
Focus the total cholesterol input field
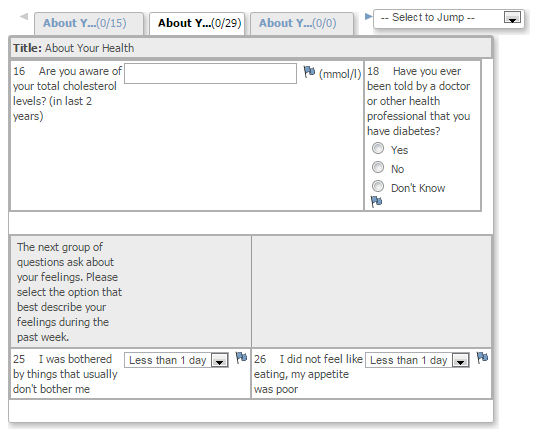point(210,73)
